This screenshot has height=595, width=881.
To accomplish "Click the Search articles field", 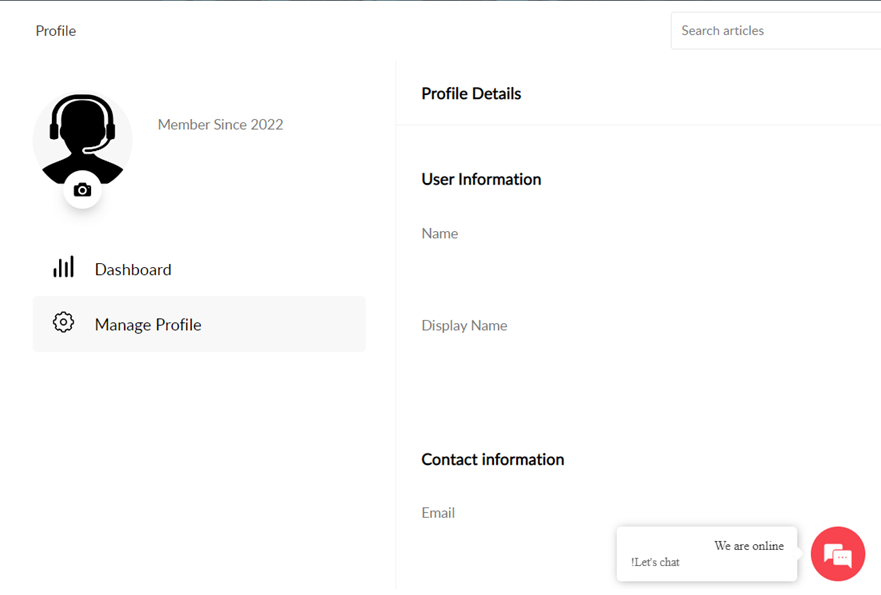I will pos(775,31).
